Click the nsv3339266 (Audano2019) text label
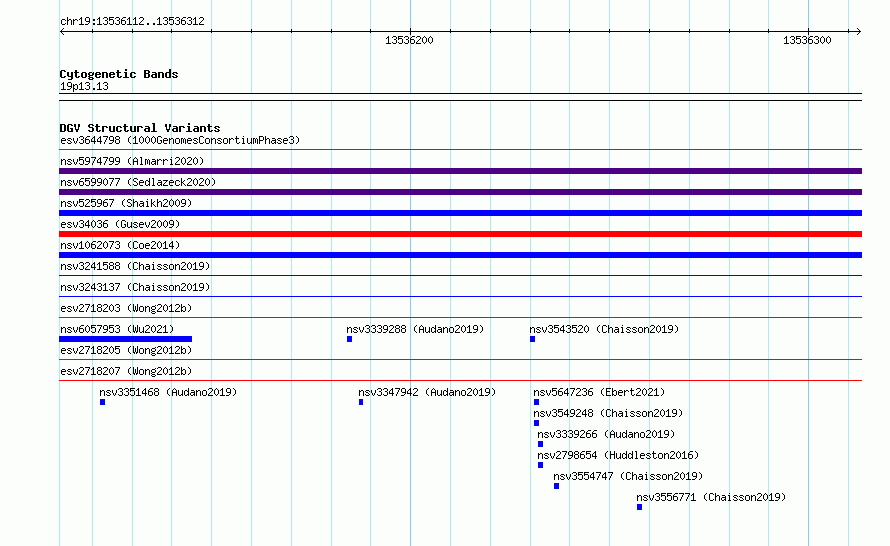Viewport: 890px width, 546px height. click(606, 434)
